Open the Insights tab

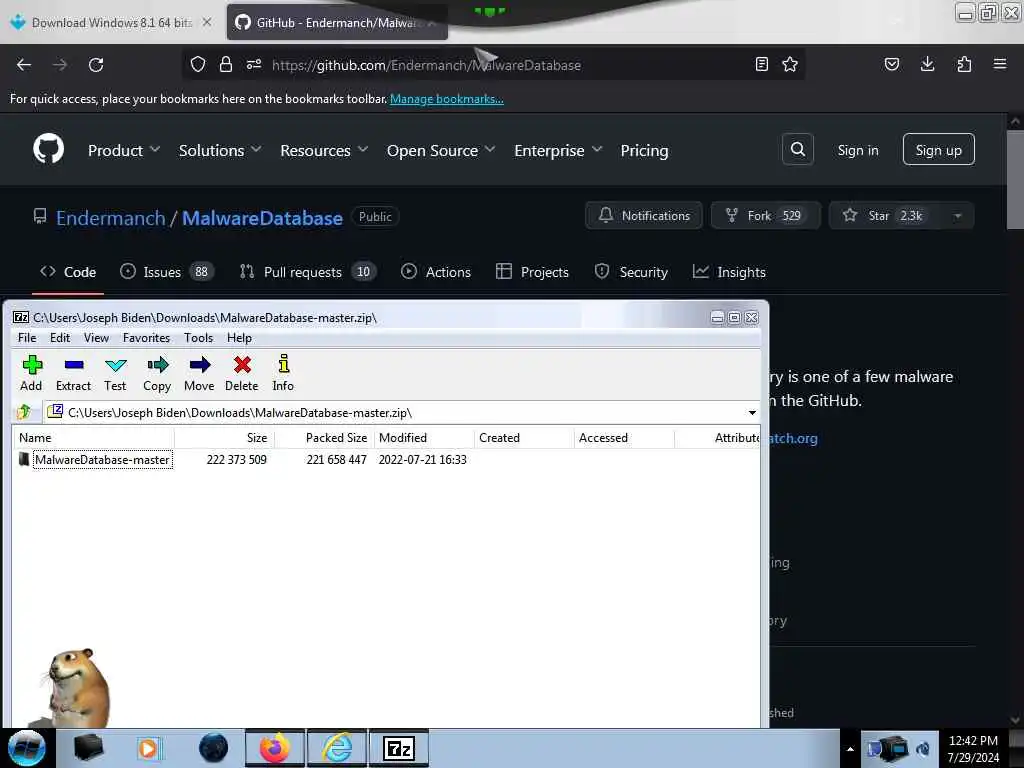coord(729,272)
